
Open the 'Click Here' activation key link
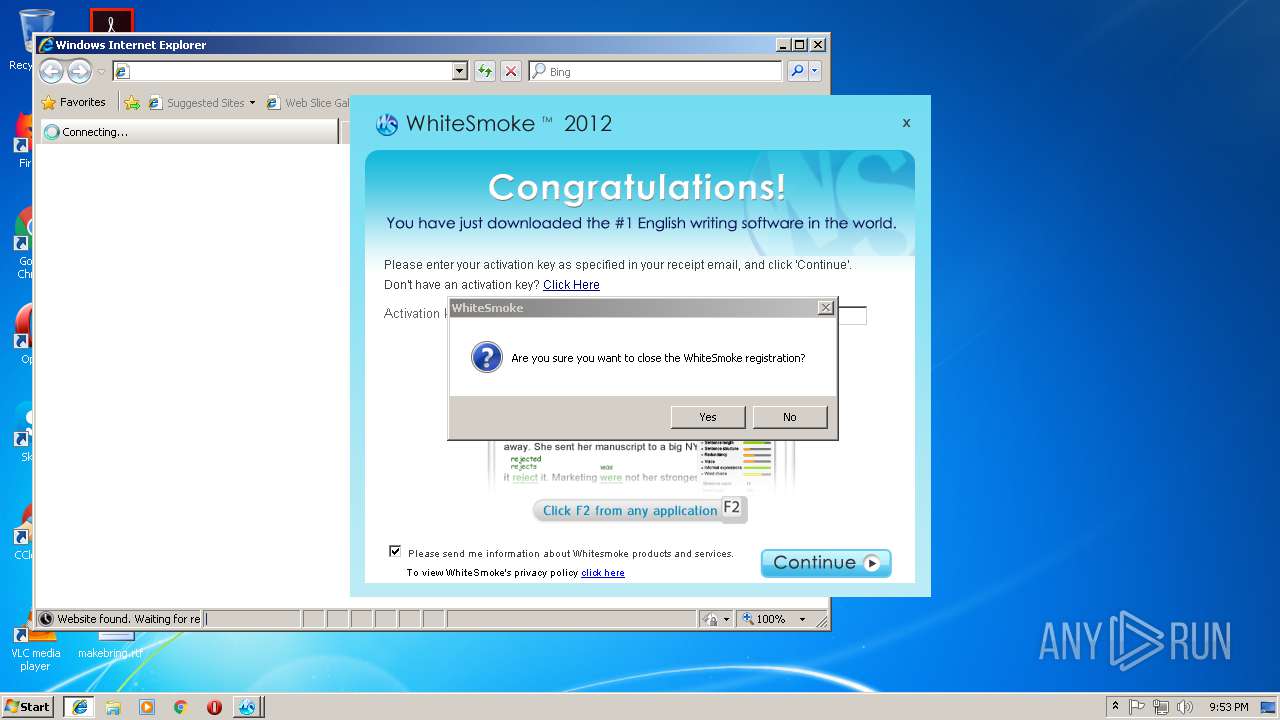571,285
